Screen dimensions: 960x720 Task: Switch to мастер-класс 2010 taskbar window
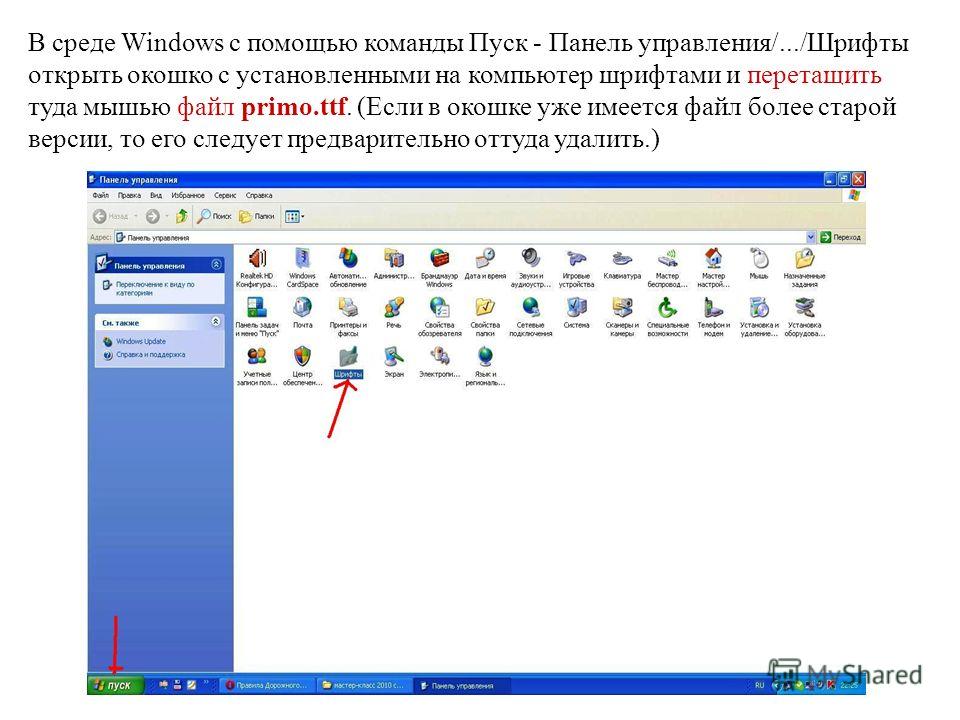tap(364, 685)
